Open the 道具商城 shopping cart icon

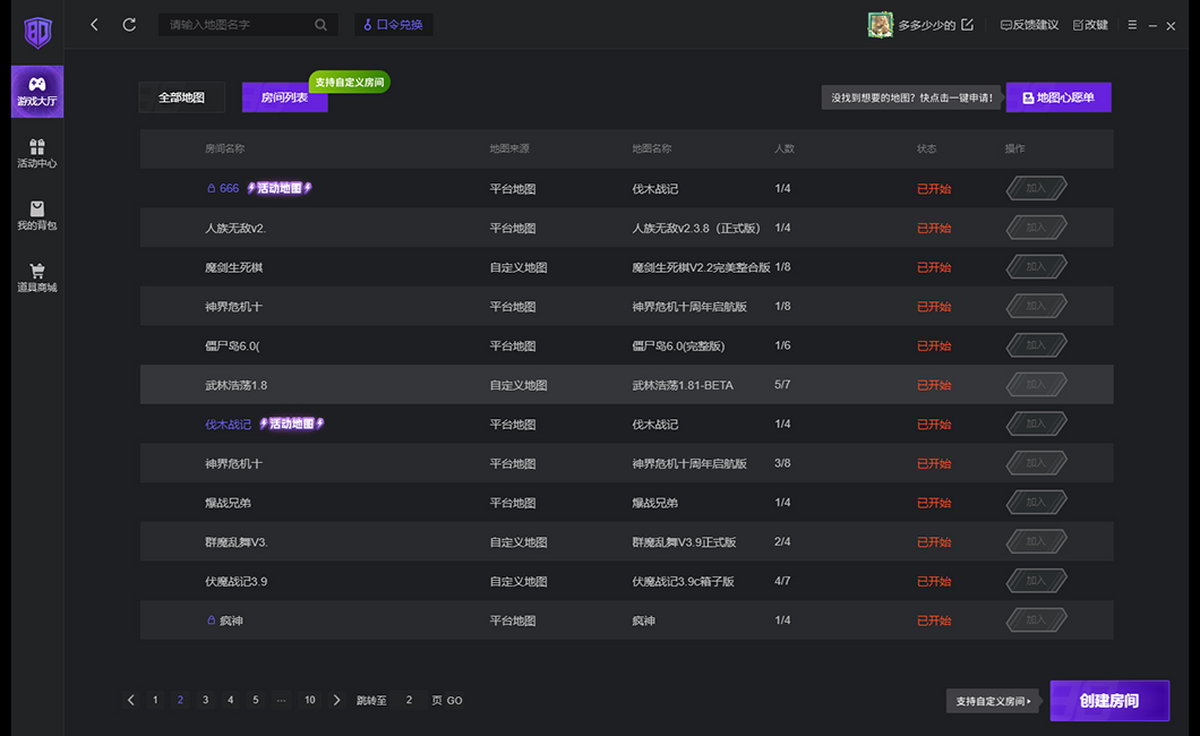pos(37,277)
